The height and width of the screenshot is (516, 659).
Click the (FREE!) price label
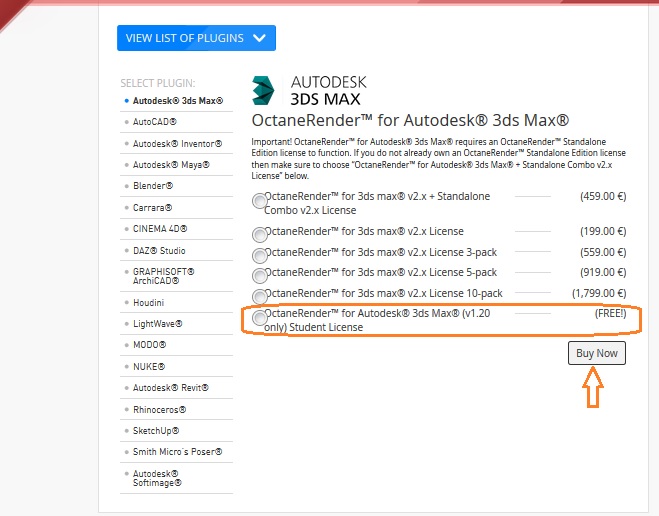pos(610,313)
